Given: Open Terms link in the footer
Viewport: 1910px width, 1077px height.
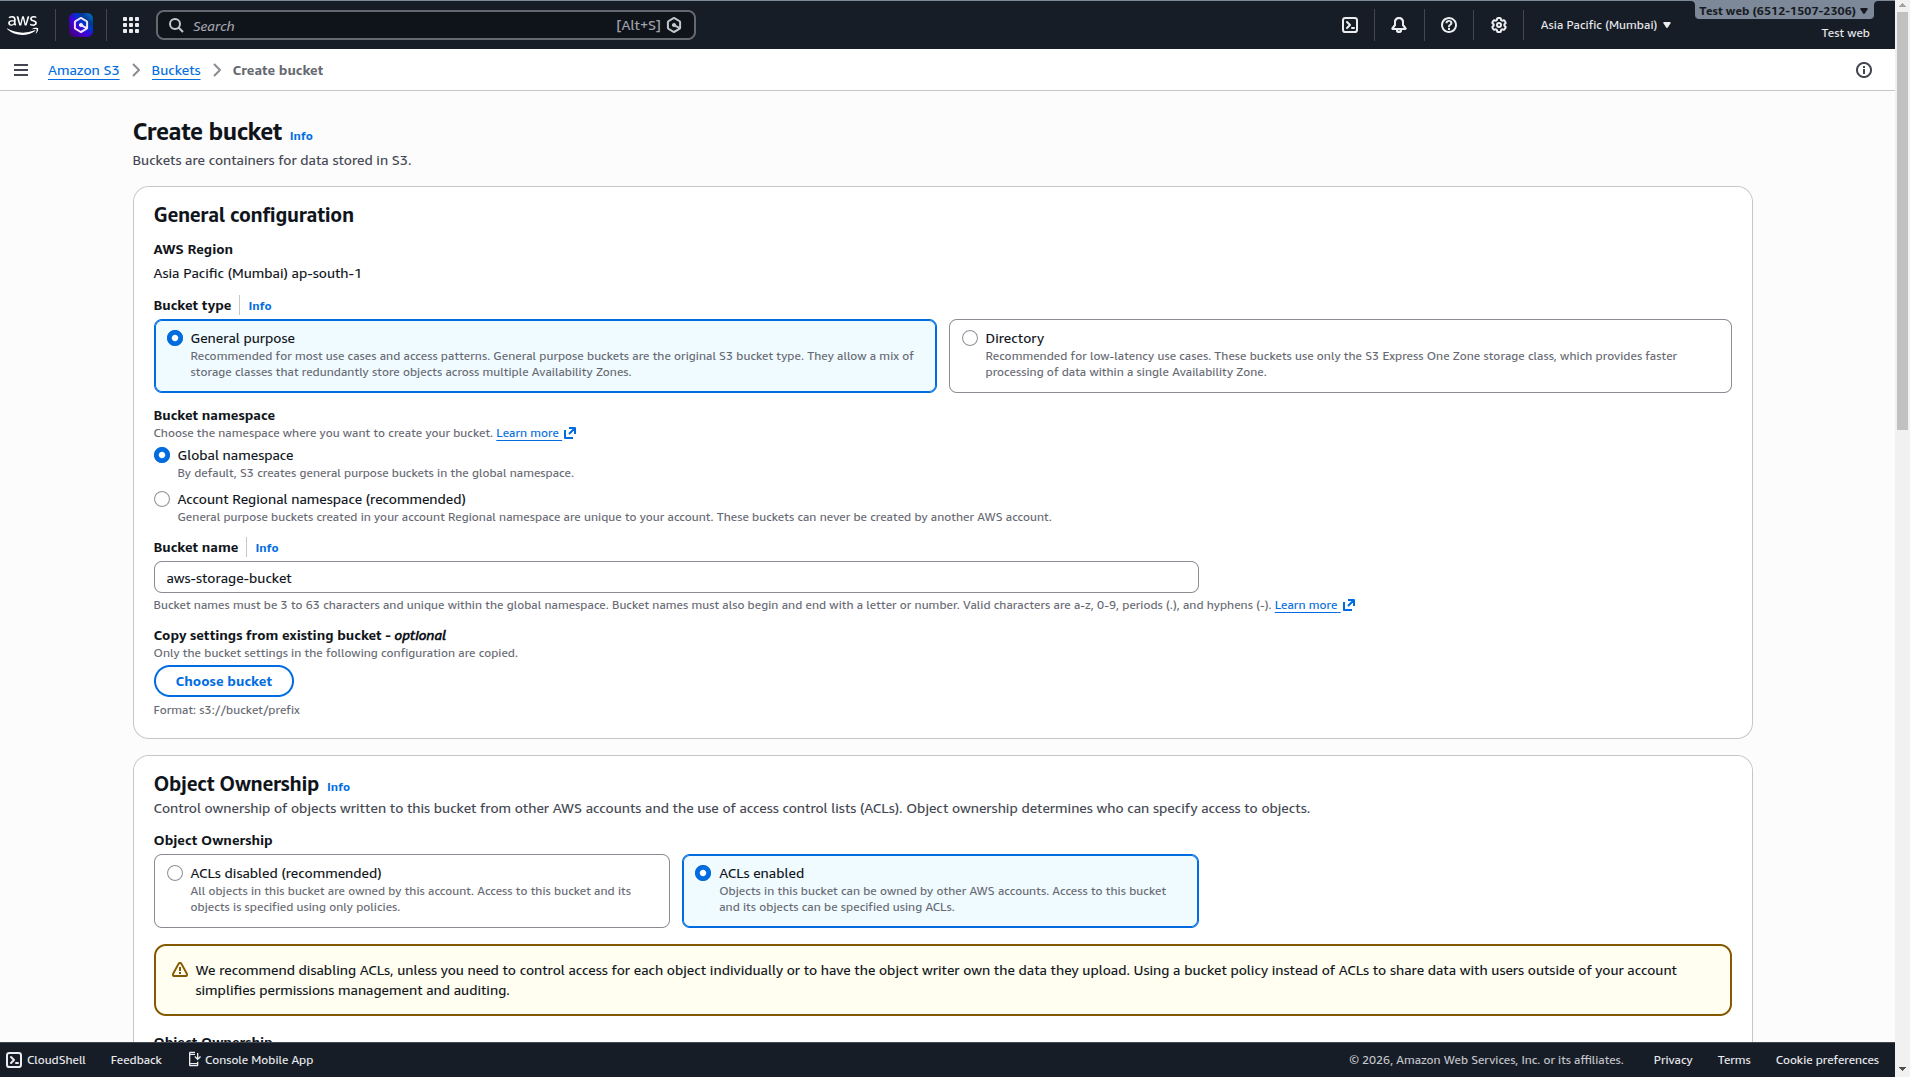Looking at the screenshot, I should coord(1734,1060).
